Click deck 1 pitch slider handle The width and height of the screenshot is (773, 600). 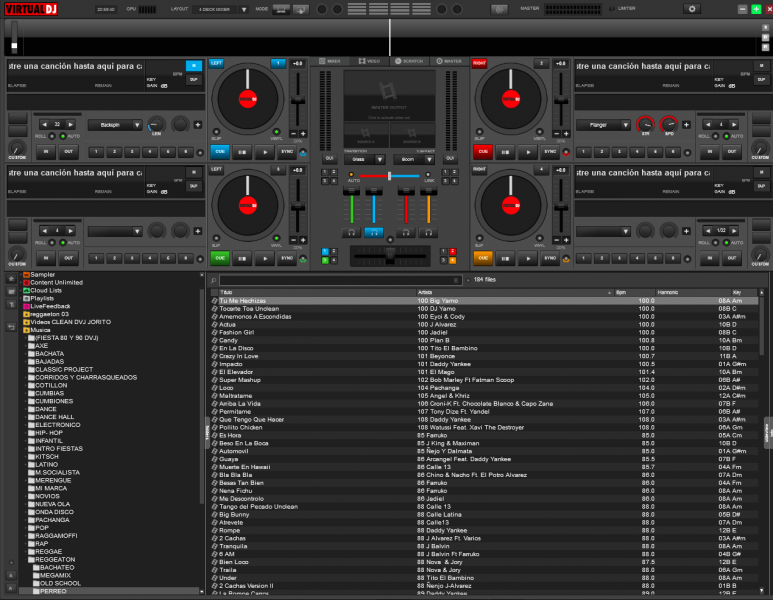(x=298, y=101)
